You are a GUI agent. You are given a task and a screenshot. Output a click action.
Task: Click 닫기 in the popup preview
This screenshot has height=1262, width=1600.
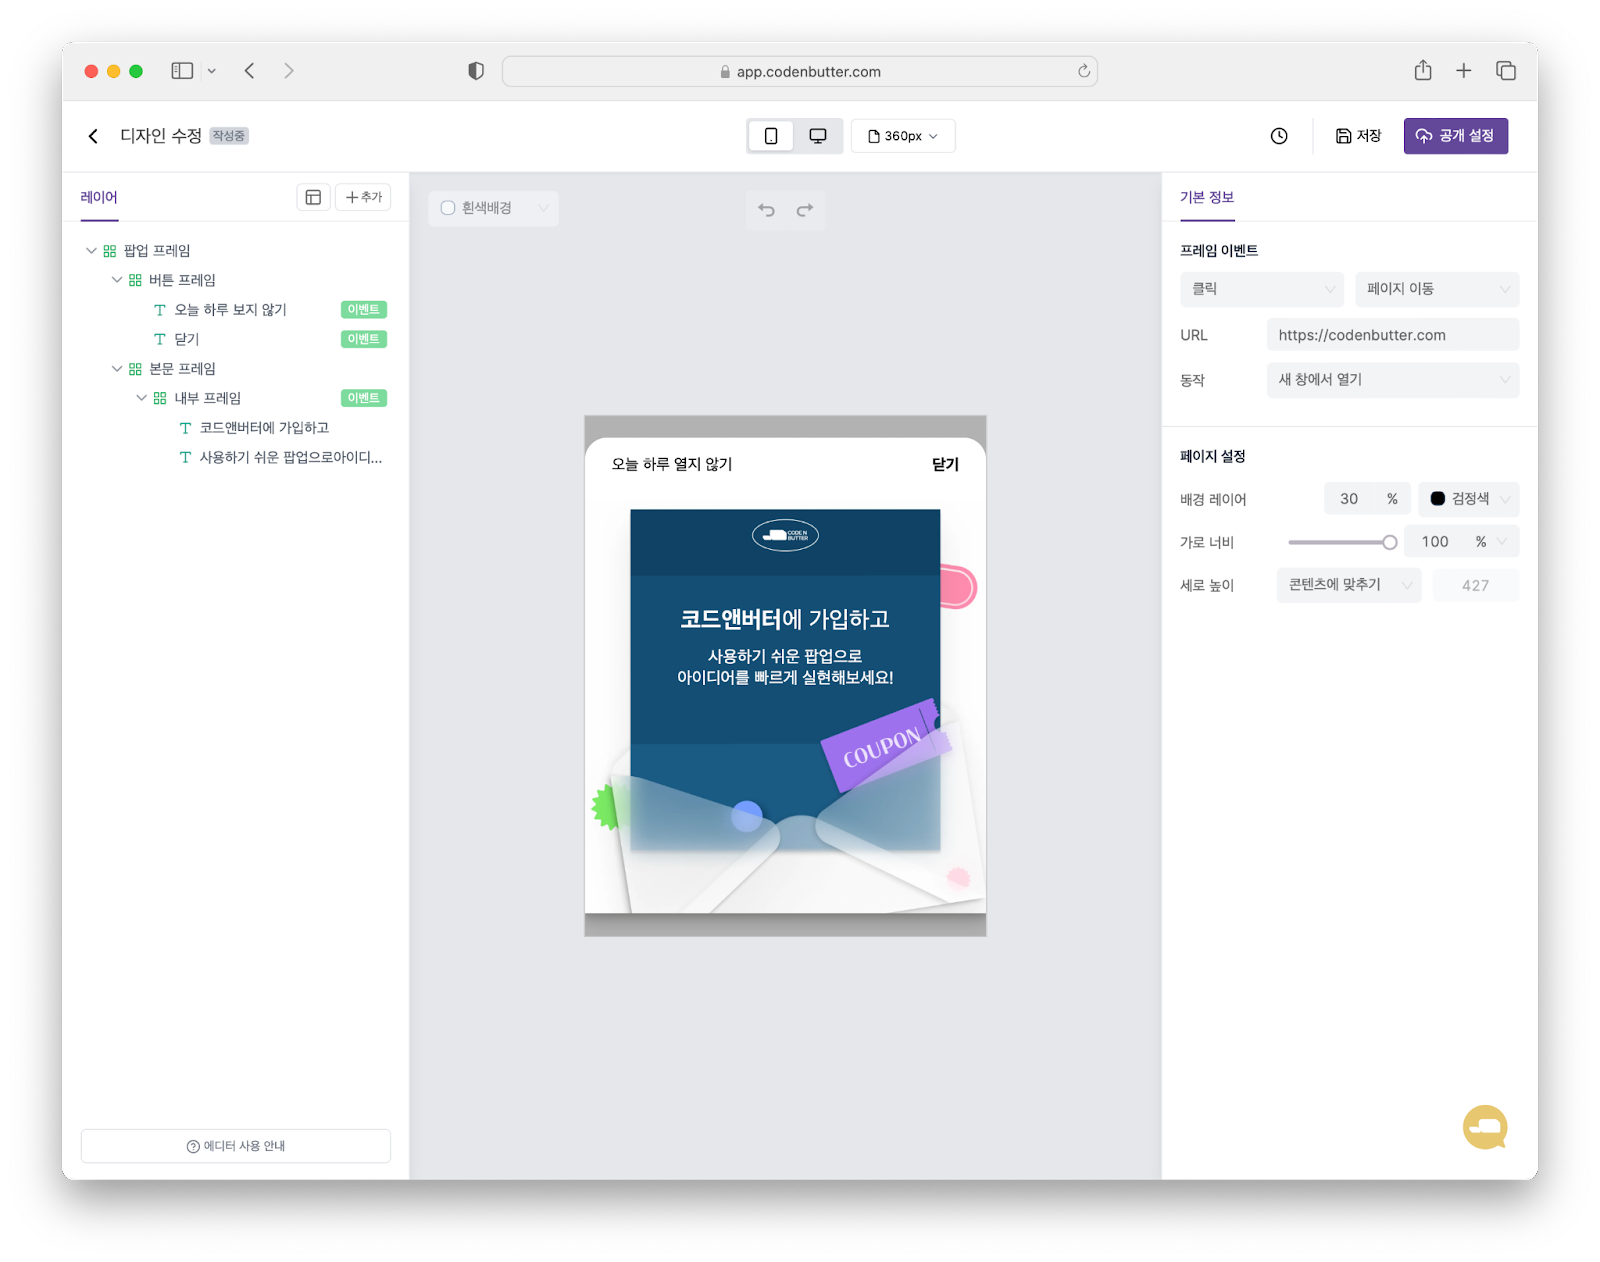[945, 465]
